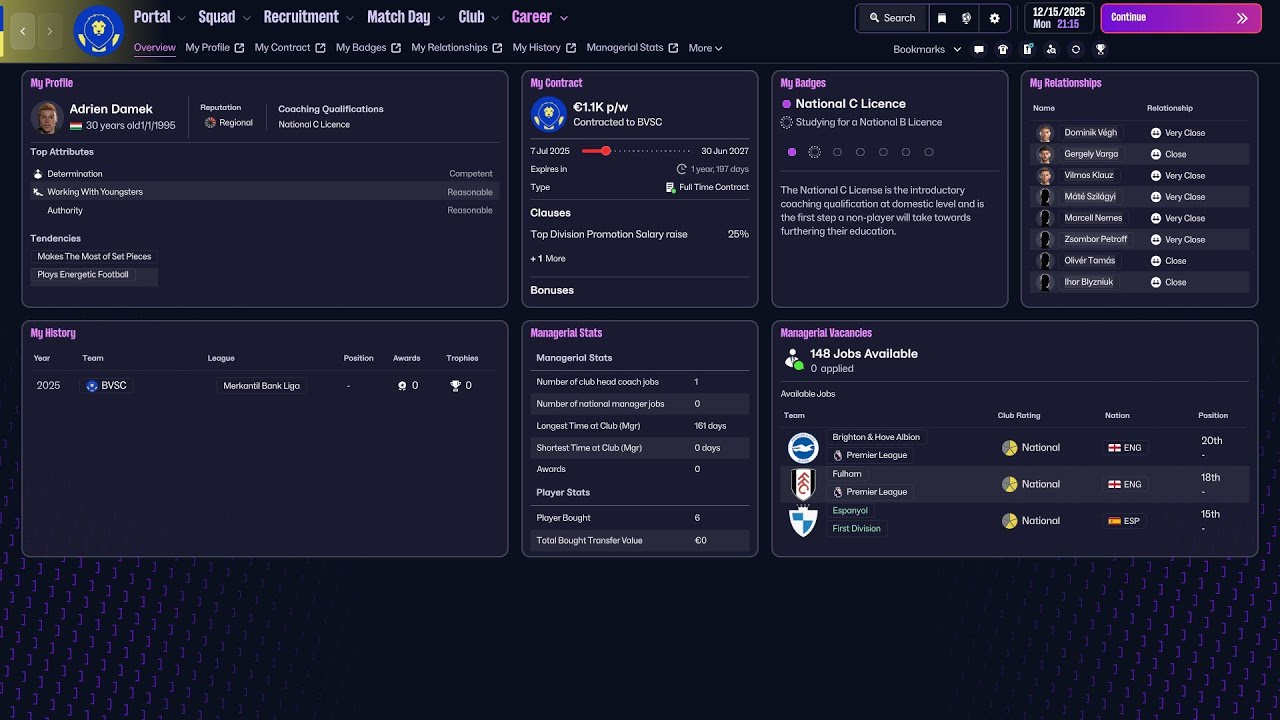Open the Brighton & Hove Albion job link
Image resolution: width=1280 pixels, height=720 pixels.
[876, 437]
